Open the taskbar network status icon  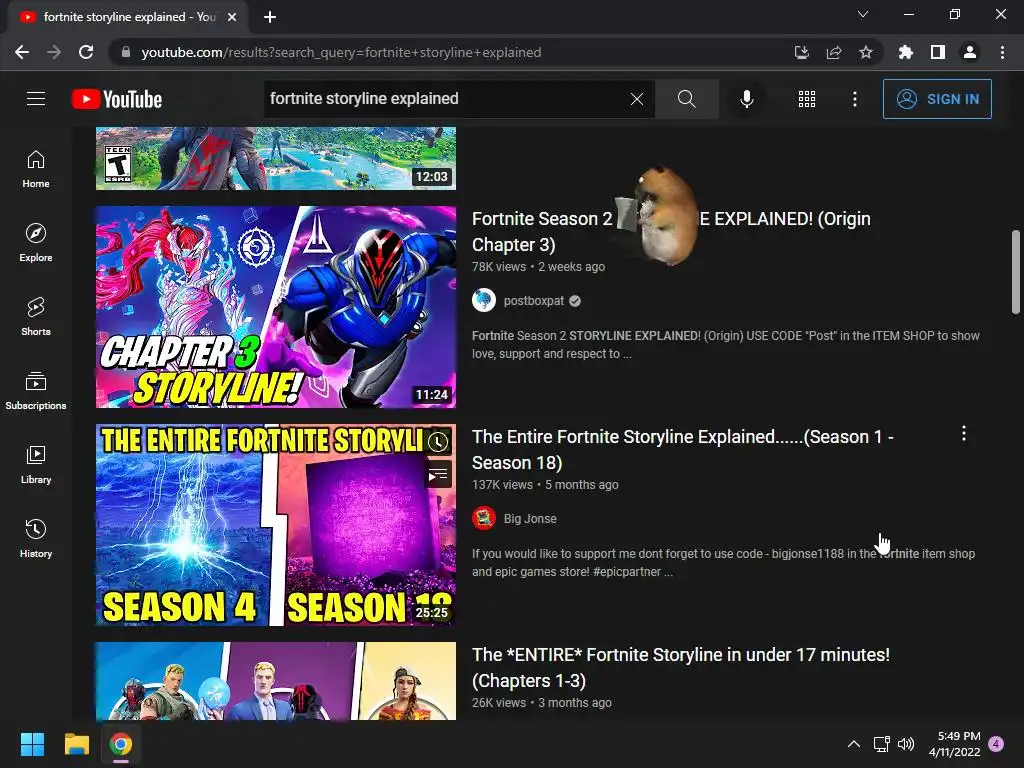(x=882, y=744)
